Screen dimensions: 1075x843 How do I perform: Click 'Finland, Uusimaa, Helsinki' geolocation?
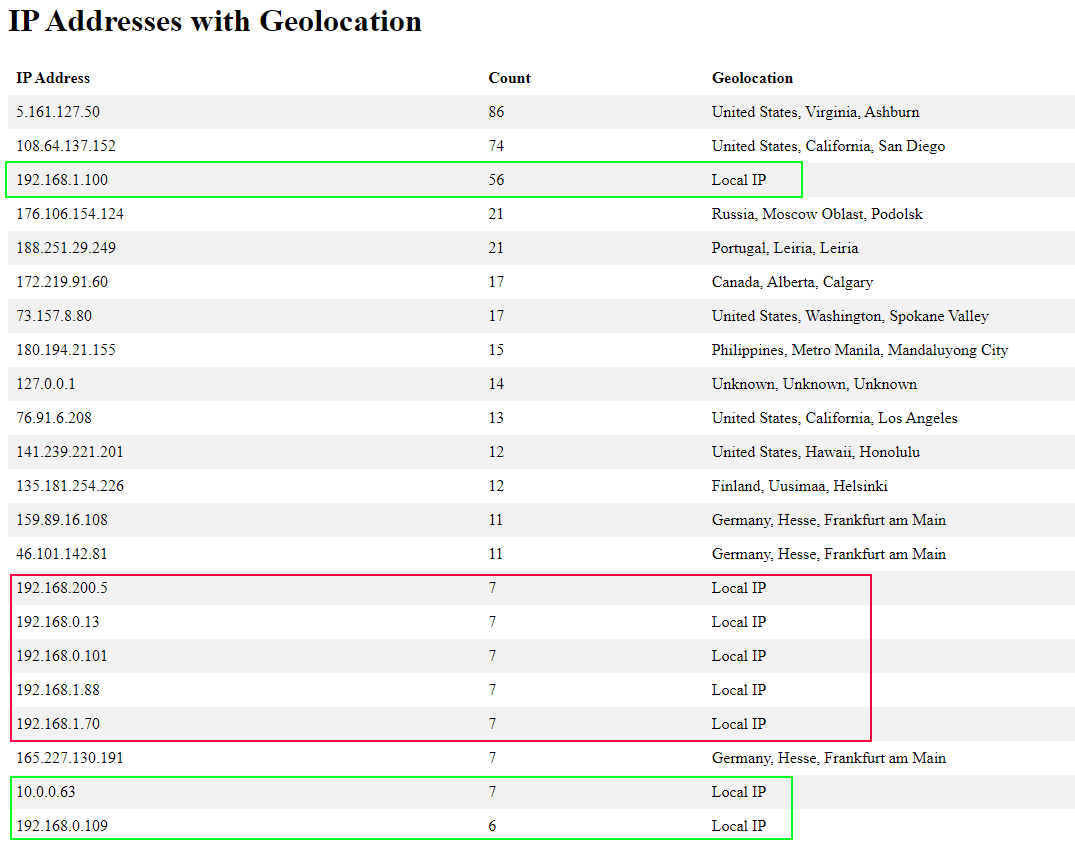799,486
